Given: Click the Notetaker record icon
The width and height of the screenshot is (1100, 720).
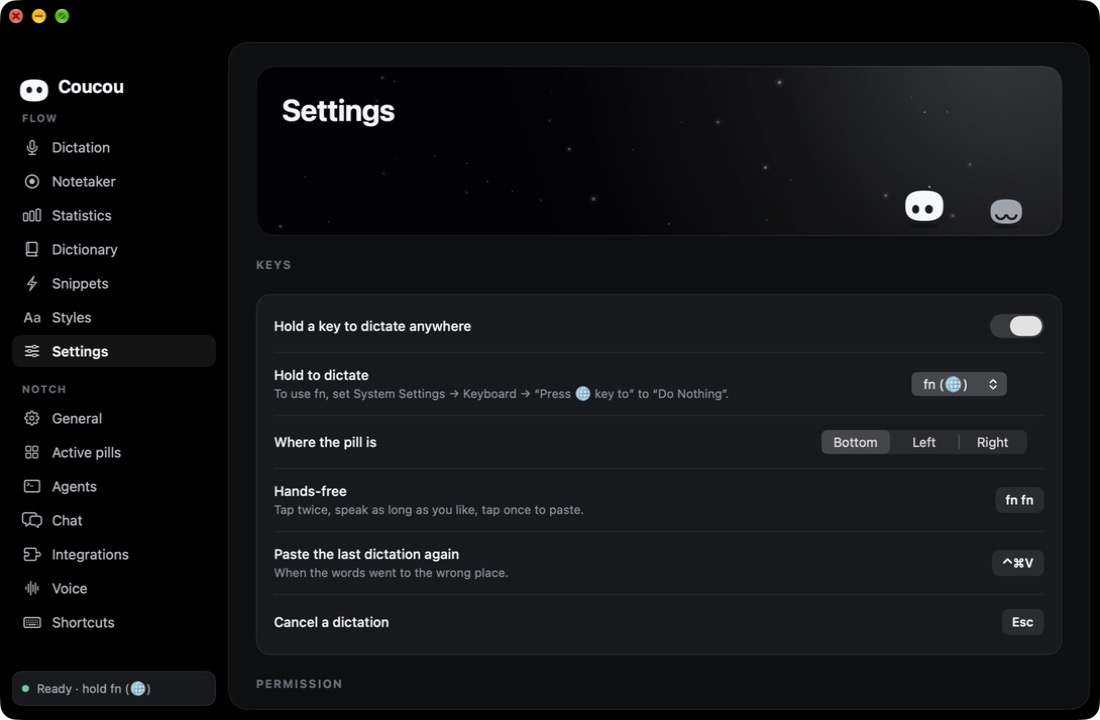Looking at the screenshot, I should (x=32, y=182).
